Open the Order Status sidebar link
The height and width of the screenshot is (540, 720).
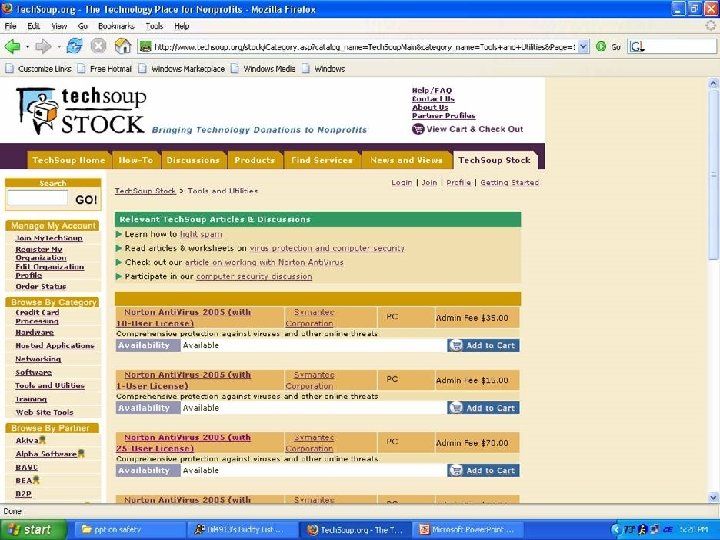point(41,287)
